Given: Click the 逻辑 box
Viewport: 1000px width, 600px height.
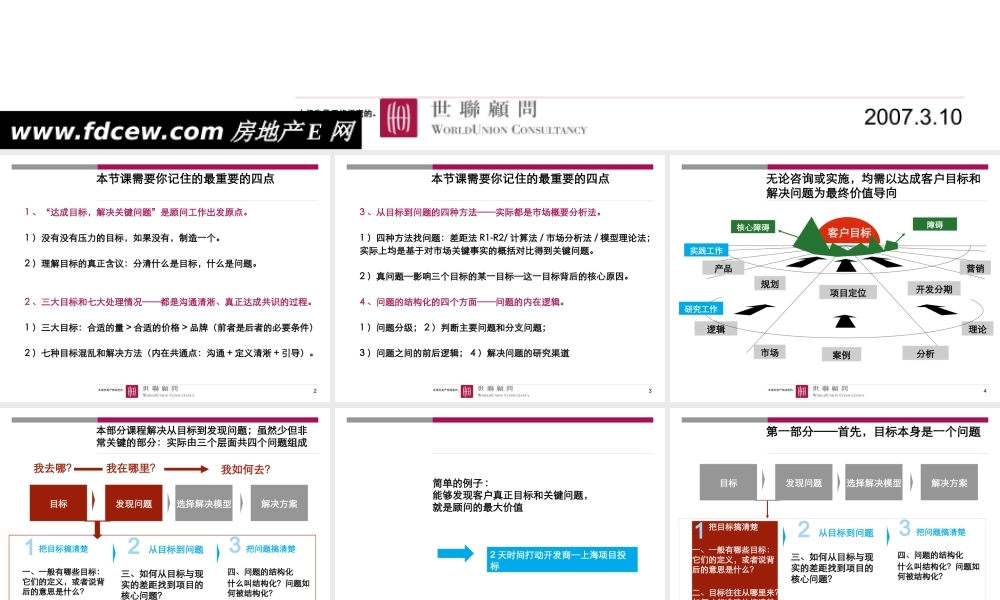Looking at the screenshot, I should coord(716,329).
